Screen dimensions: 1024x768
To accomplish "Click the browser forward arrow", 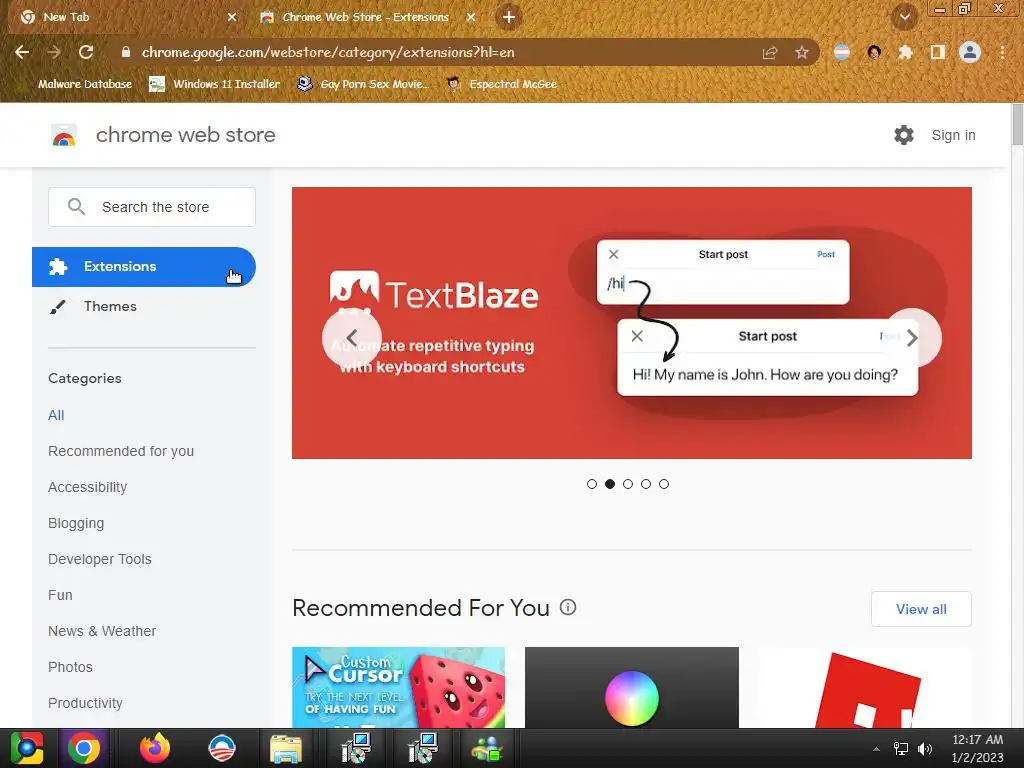I will 54,52.
